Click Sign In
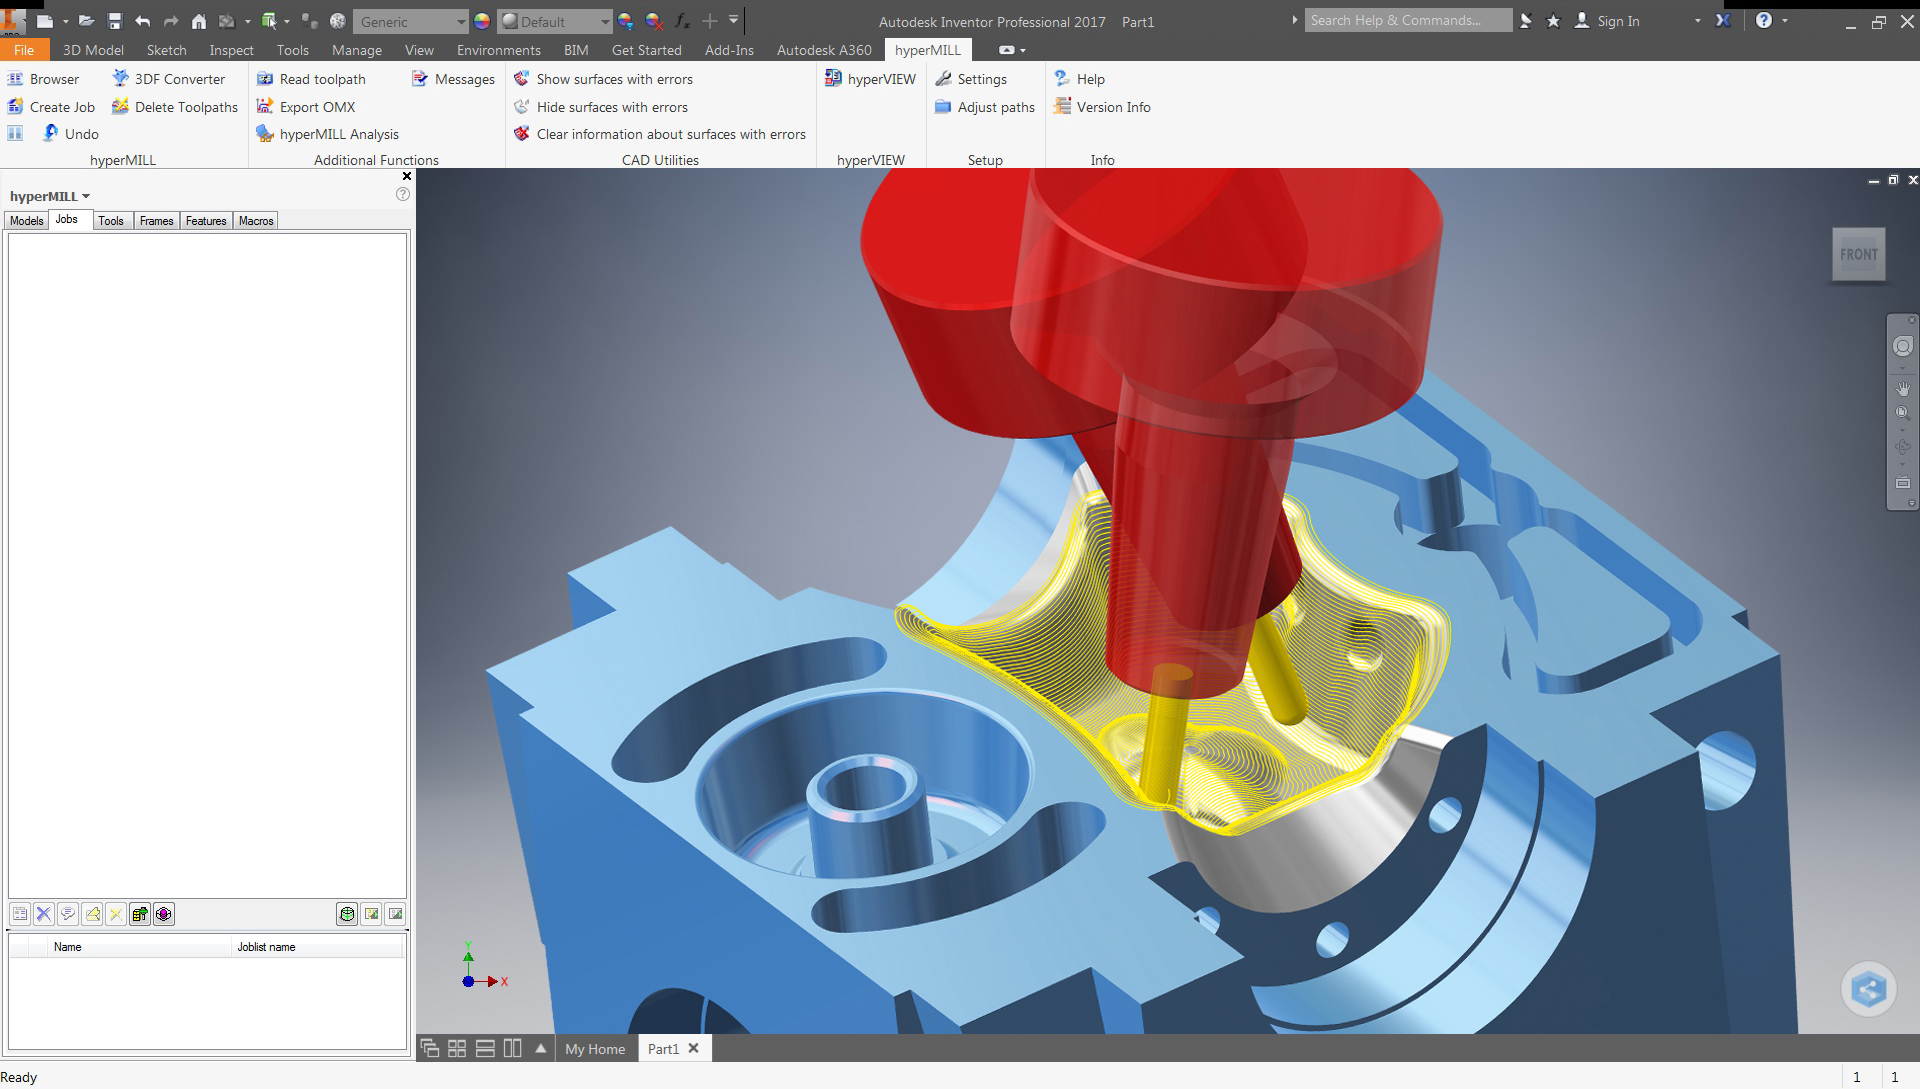1920x1089 pixels. pos(1617,21)
